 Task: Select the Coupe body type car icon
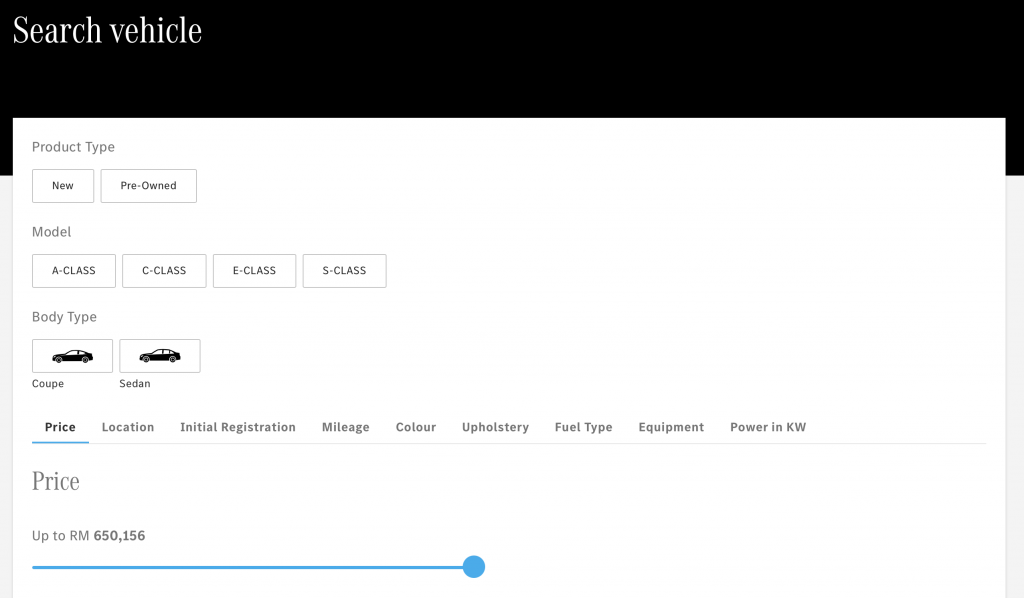click(x=72, y=356)
